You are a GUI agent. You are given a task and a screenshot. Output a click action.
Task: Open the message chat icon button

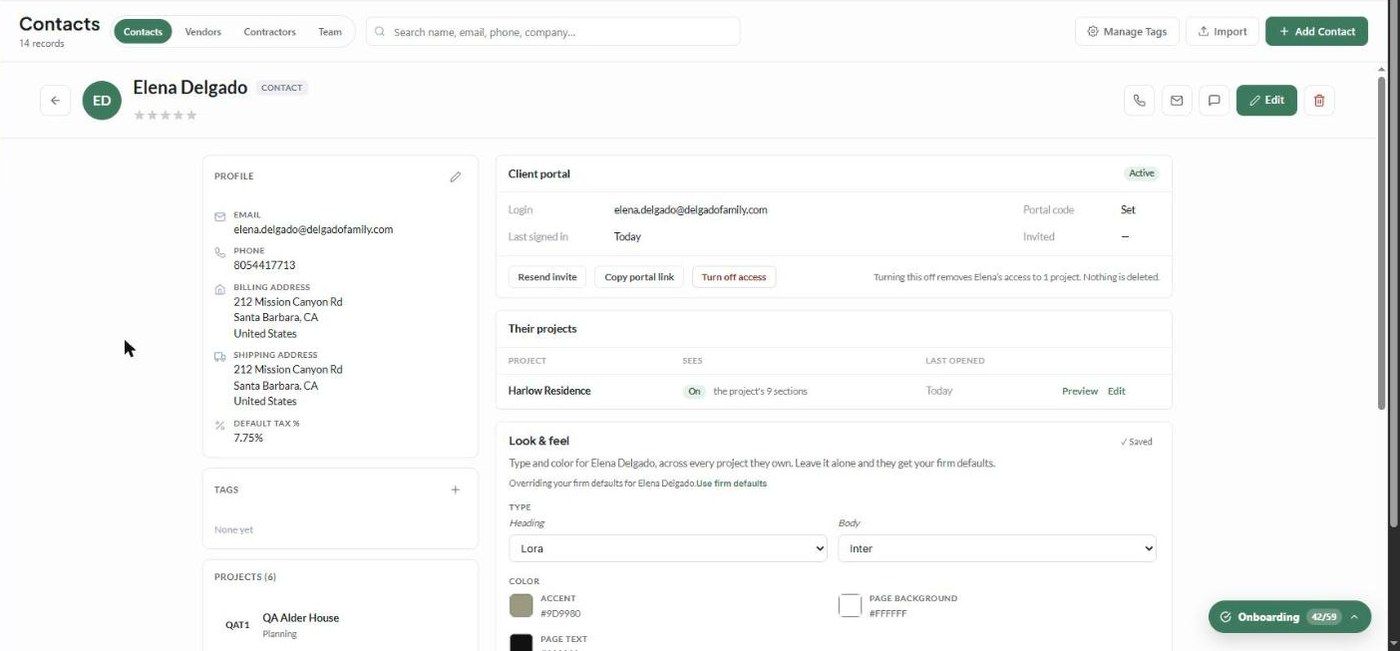click(x=1214, y=100)
